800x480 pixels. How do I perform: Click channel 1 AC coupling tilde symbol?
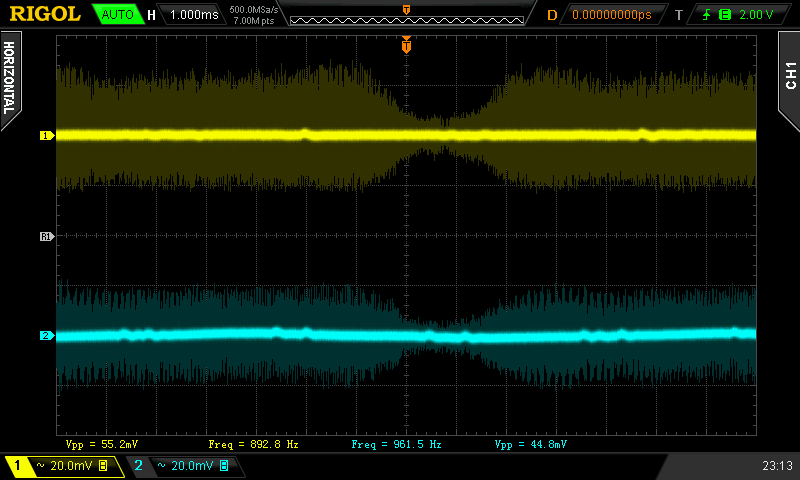41,465
